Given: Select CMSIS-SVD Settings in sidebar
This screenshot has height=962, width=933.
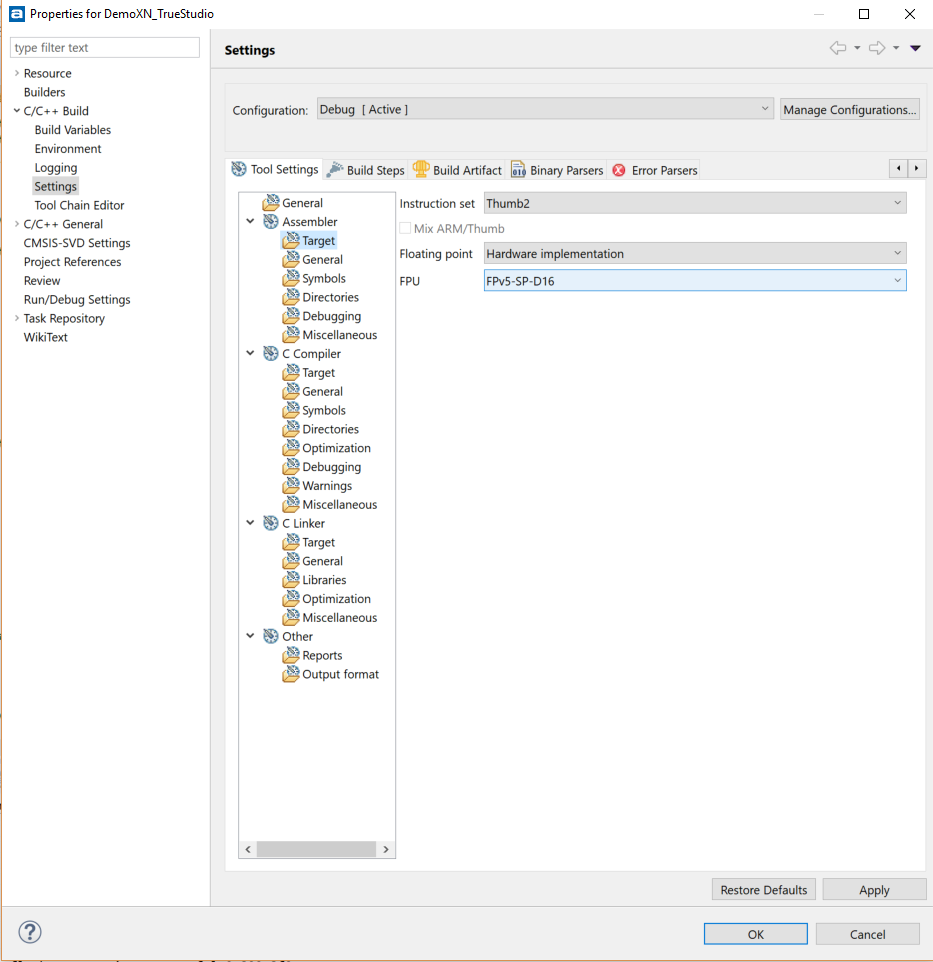Looking at the screenshot, I should pyautogui.click(x=77, y=243).
